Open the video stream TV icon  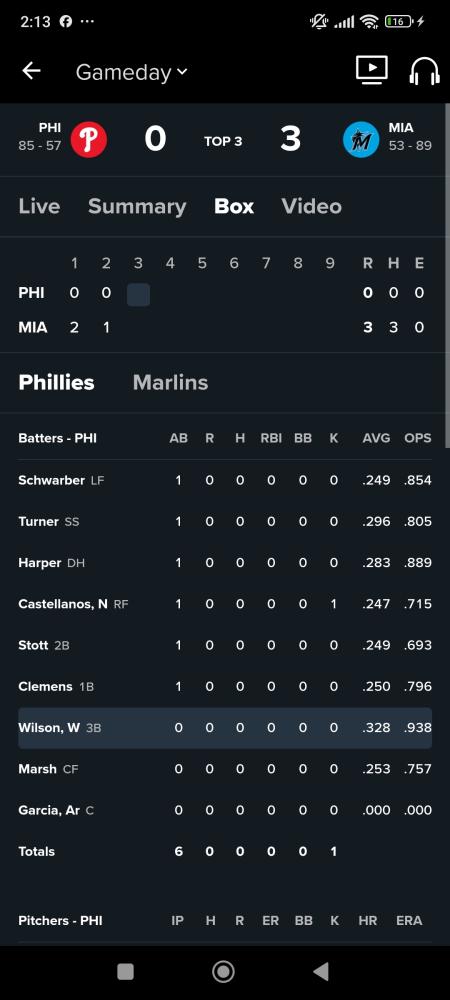click(x=372, y=70)
